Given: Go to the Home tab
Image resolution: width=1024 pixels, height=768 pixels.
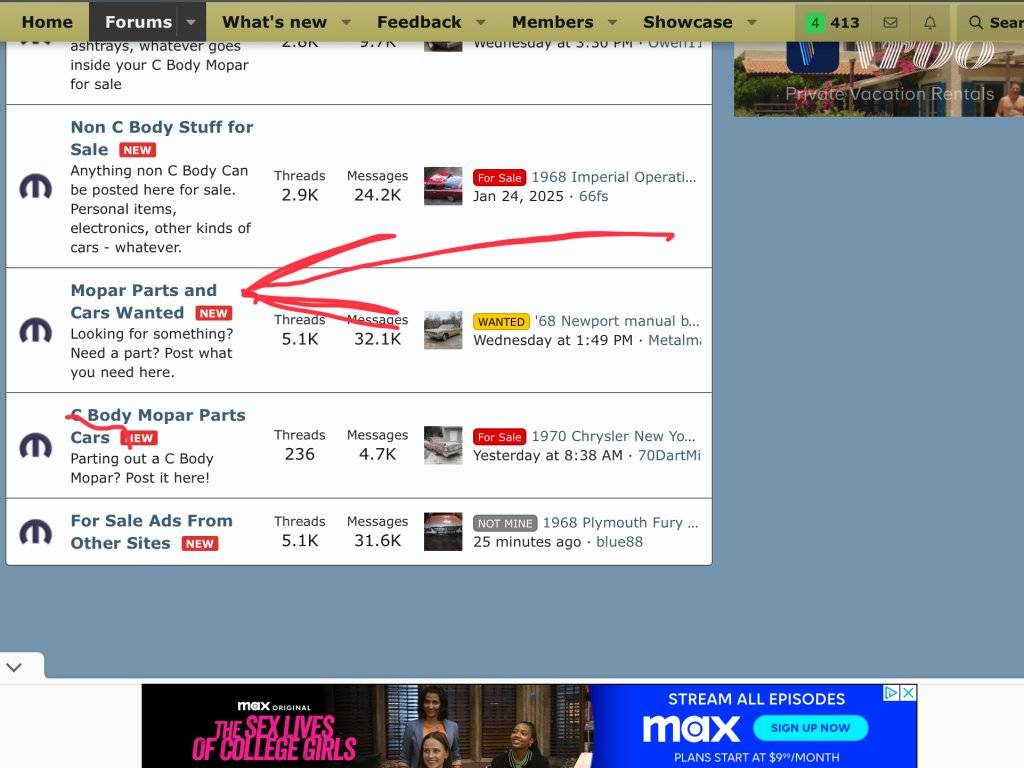Looking at the screenshot, I should [47, 22].
